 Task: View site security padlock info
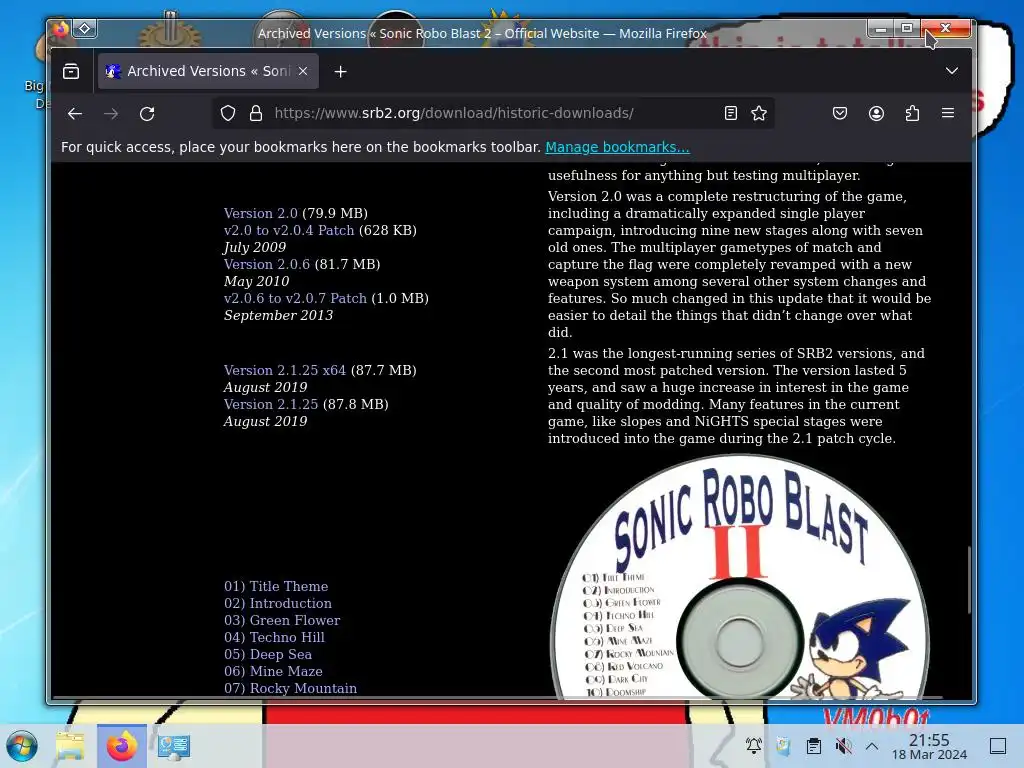click(x=256, y=114)
